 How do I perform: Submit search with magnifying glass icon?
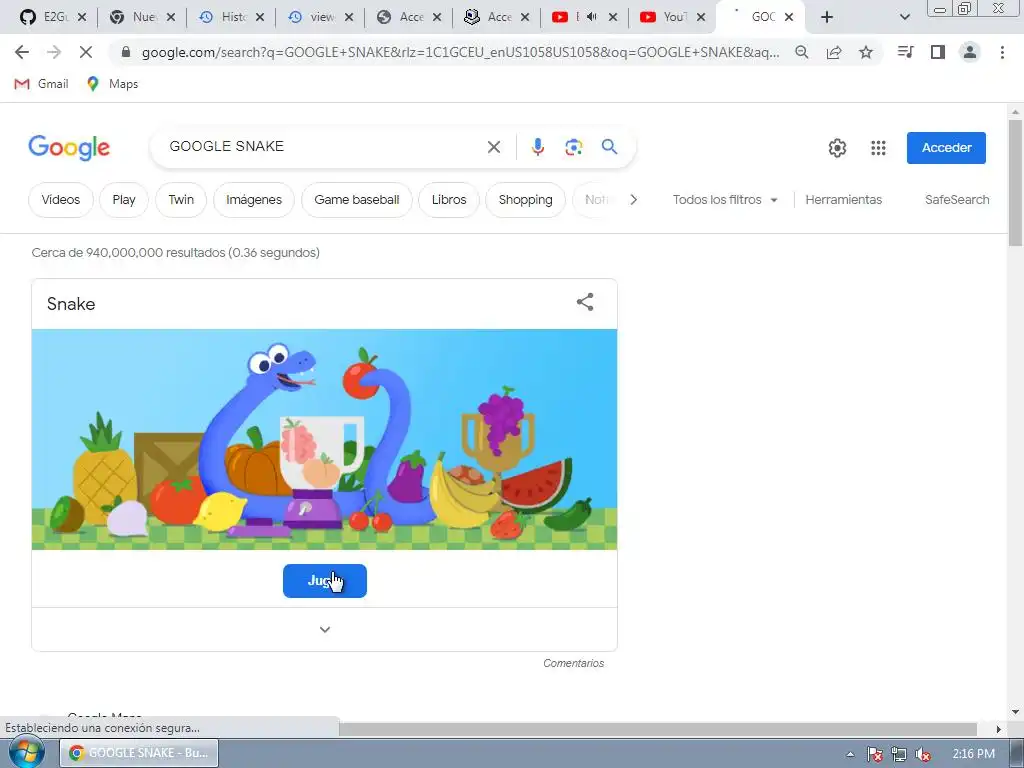pyautogui.click(x=609, y=147)
